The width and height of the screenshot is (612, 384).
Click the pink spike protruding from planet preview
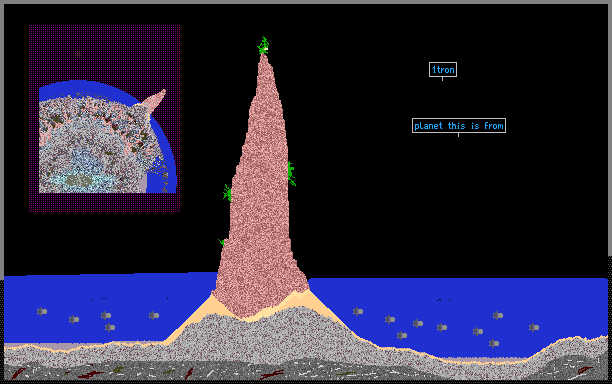(154, 101)
